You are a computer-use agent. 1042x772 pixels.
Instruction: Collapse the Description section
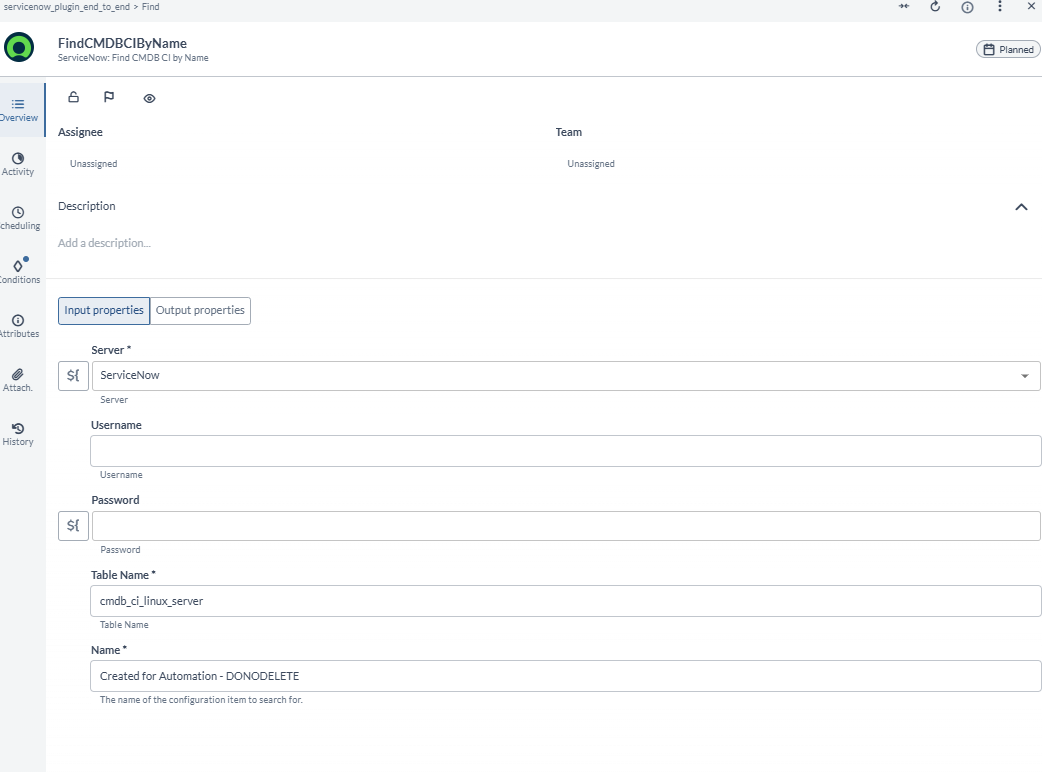pyautogui.click(x=1021, y=207)
